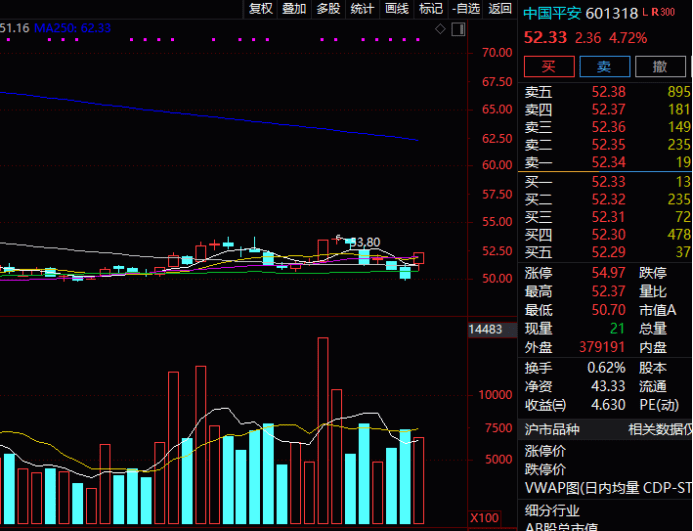The height and width of the screenshot is (531, 693).
Task: Select 买四 bid price 52.30
Action: point(609,234)
